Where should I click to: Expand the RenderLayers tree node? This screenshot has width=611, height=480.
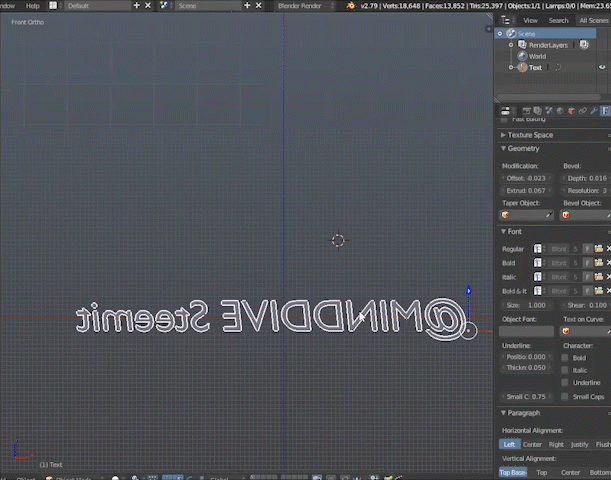tap(511, 45)
